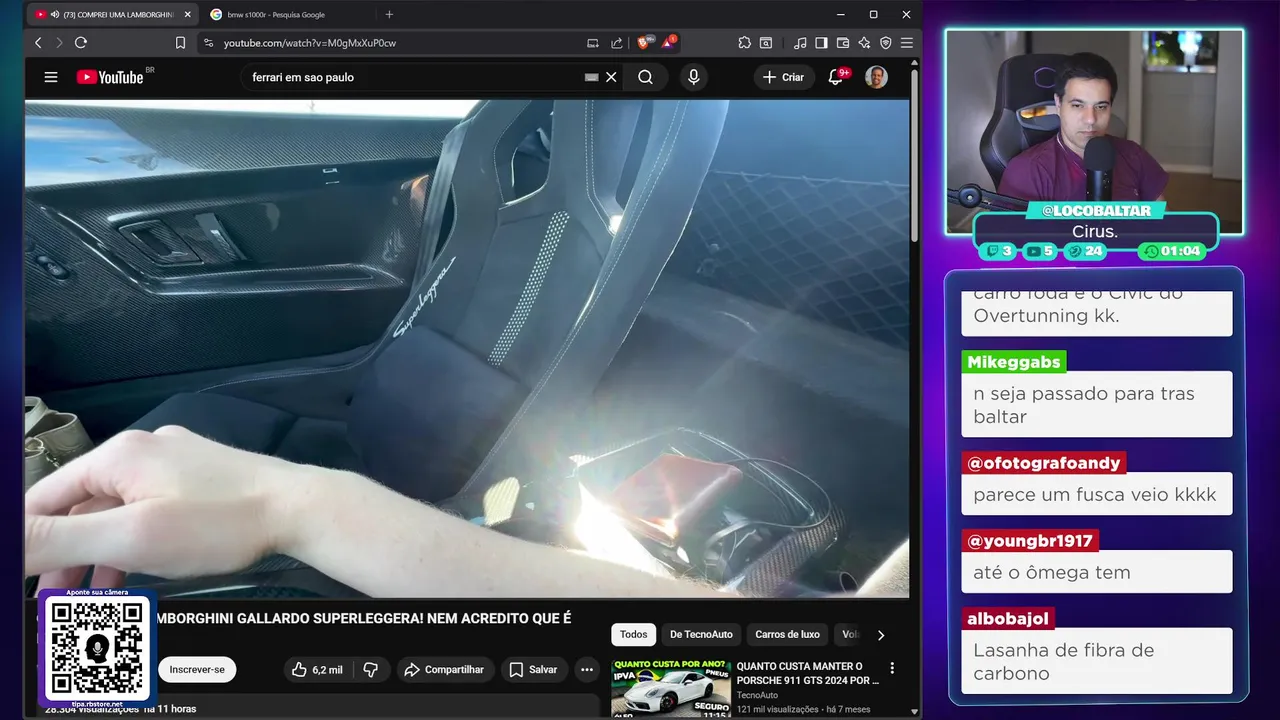Dislike the video with thumbs down
This screenshot has height=720, width=1280.
coord(370,669)
